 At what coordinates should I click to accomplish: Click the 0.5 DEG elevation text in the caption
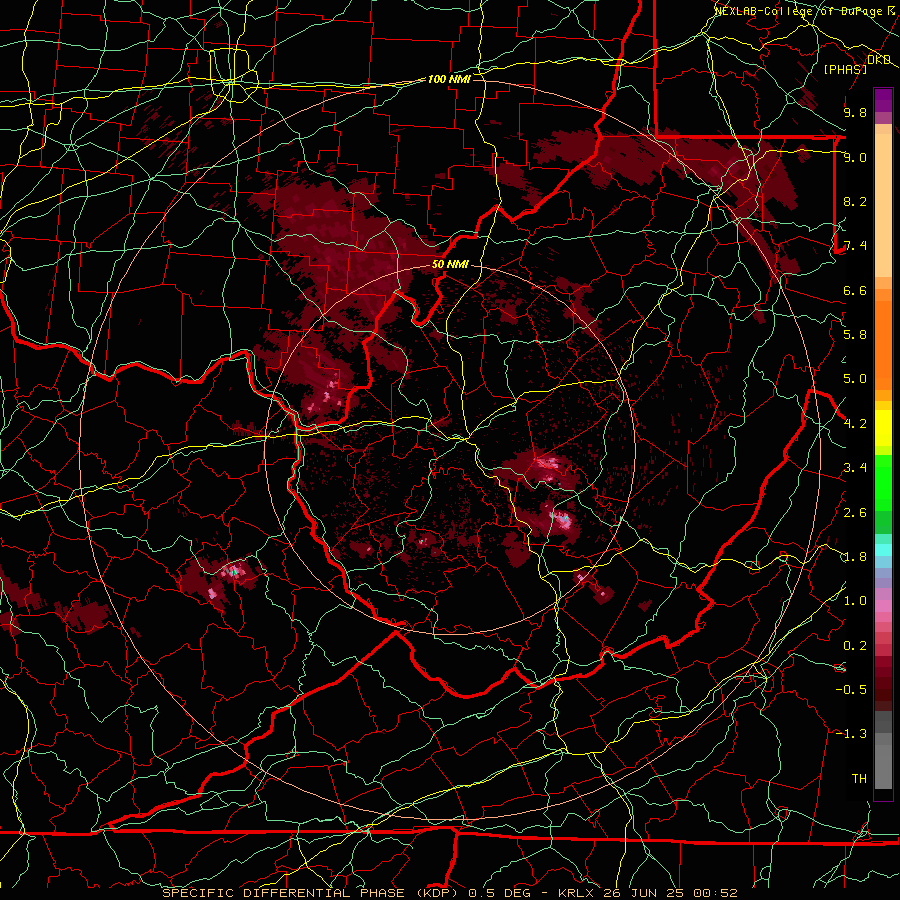(499, 893)
